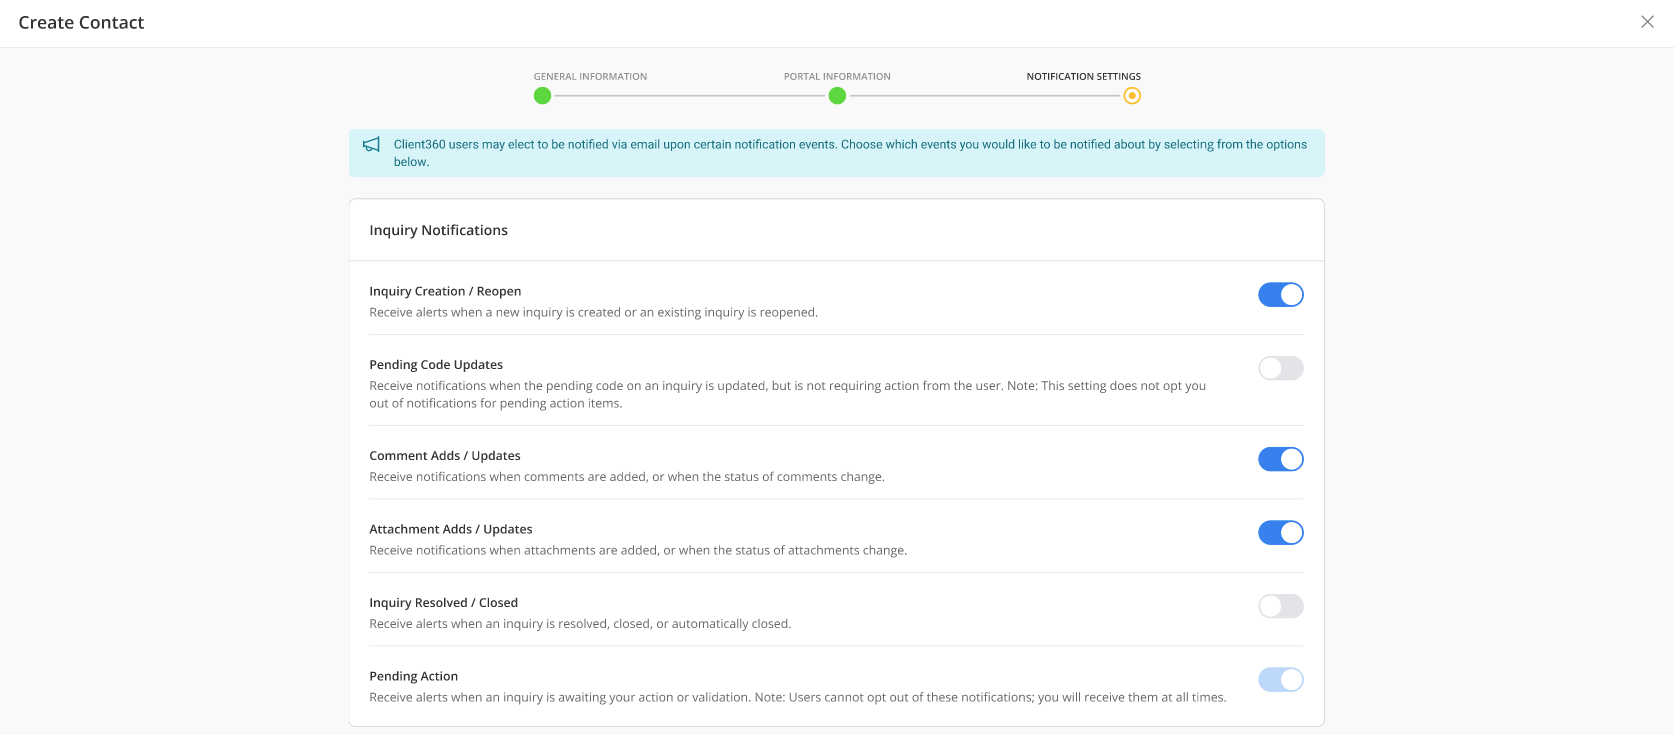The image size is (1674, 735).
Task: Click the megaphone icon in info banner
Action: (x=371, y=145)
